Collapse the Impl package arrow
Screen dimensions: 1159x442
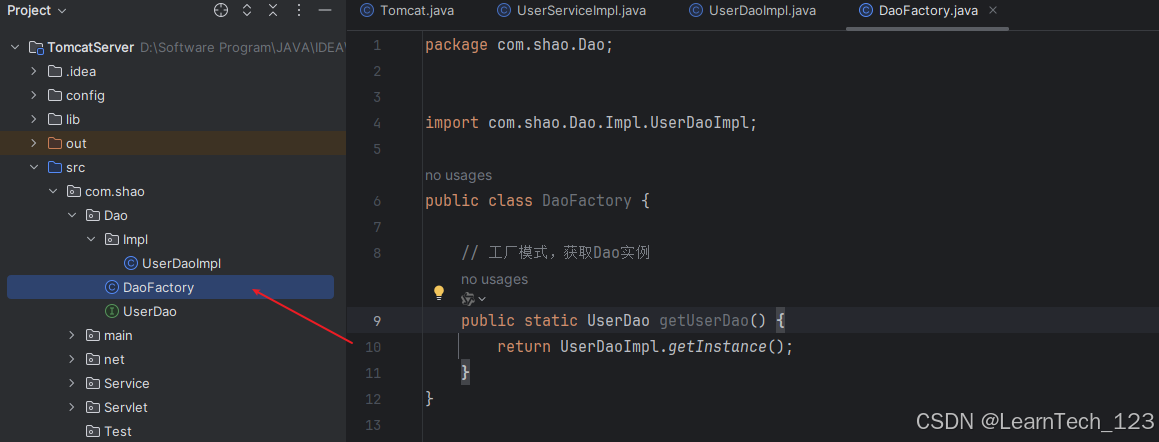(91, 239)
